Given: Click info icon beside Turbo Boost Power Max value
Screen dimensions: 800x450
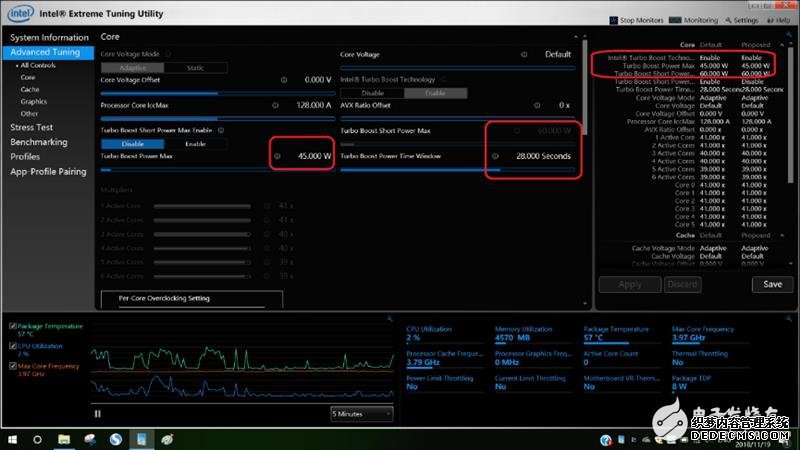Looking at the screenshot, I should [x=277, y=156].
